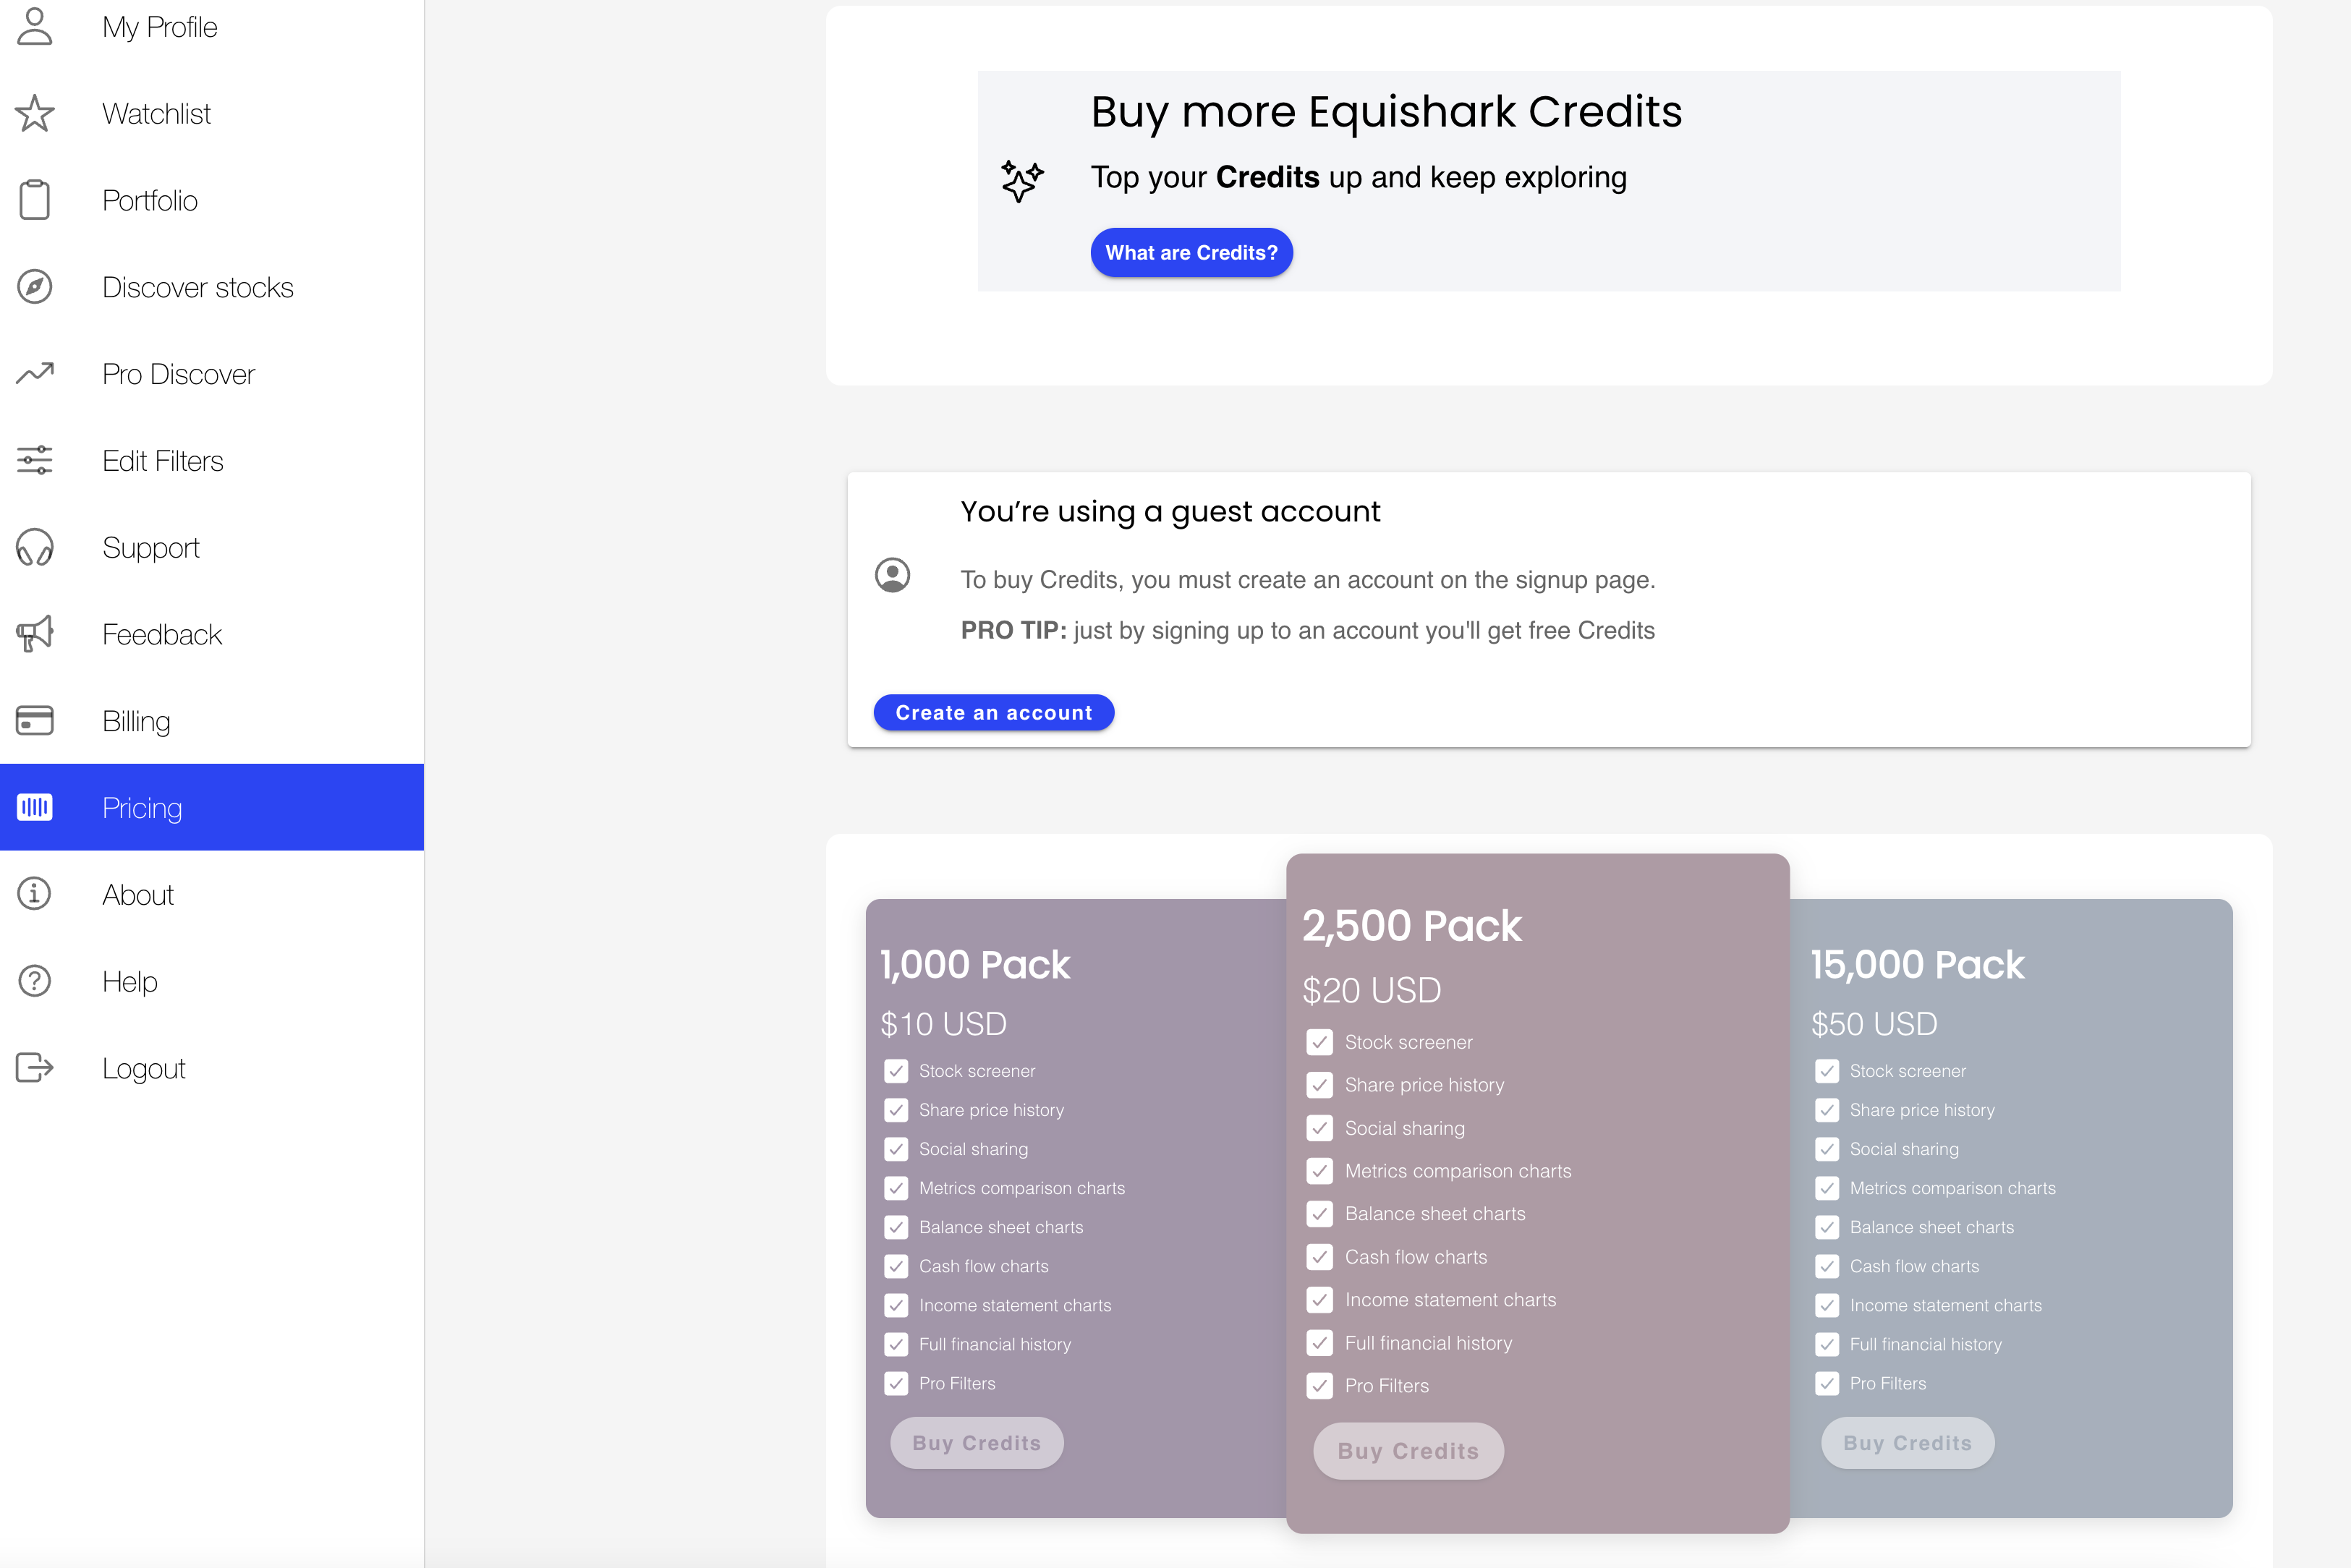This screenshot has height=1568, width=2351.
Task: Open Portfolio via the clipboard icon
Action: pyautogui.click(x=34, y=200)
